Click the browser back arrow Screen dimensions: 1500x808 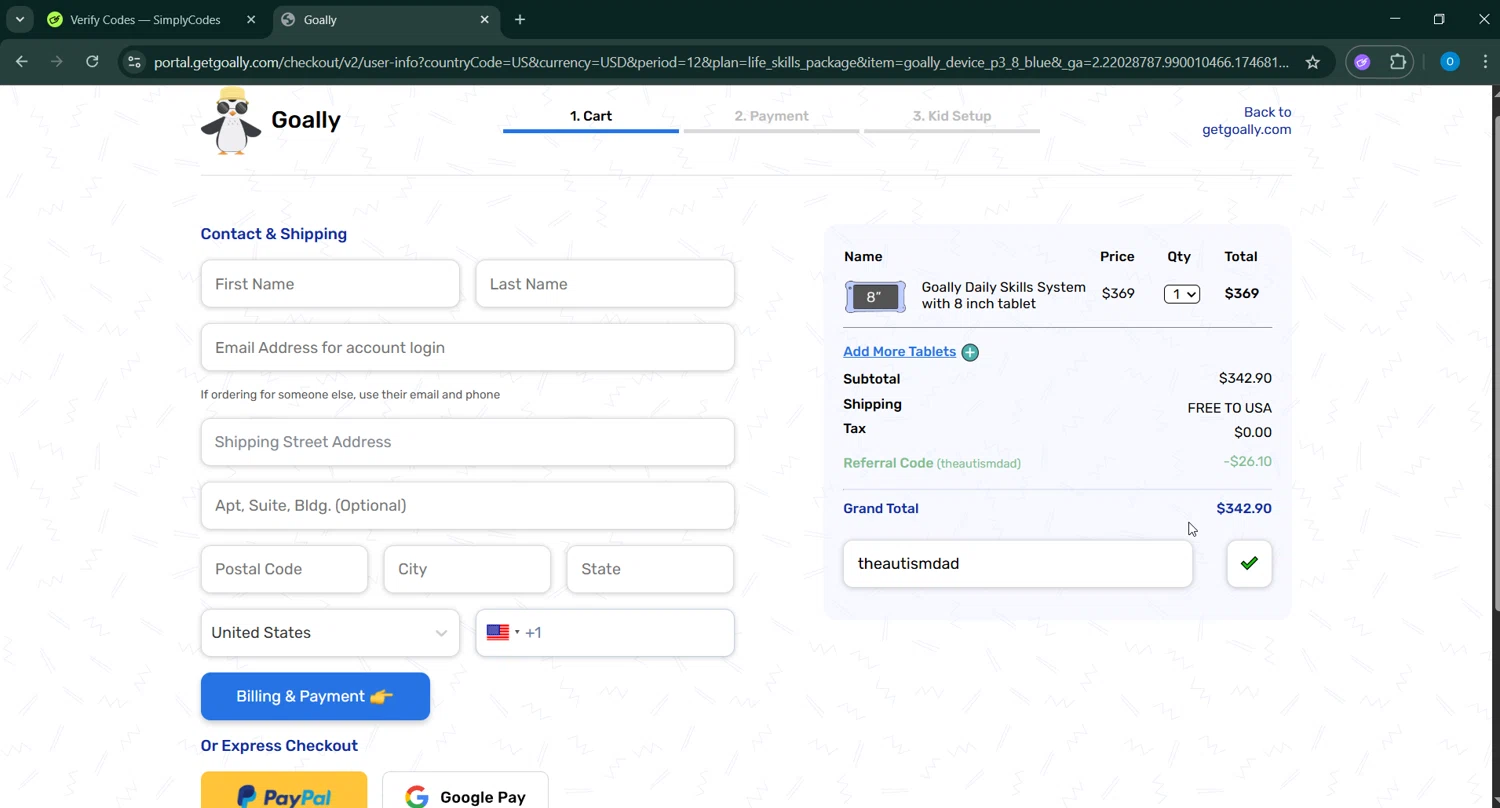[22, 62]
